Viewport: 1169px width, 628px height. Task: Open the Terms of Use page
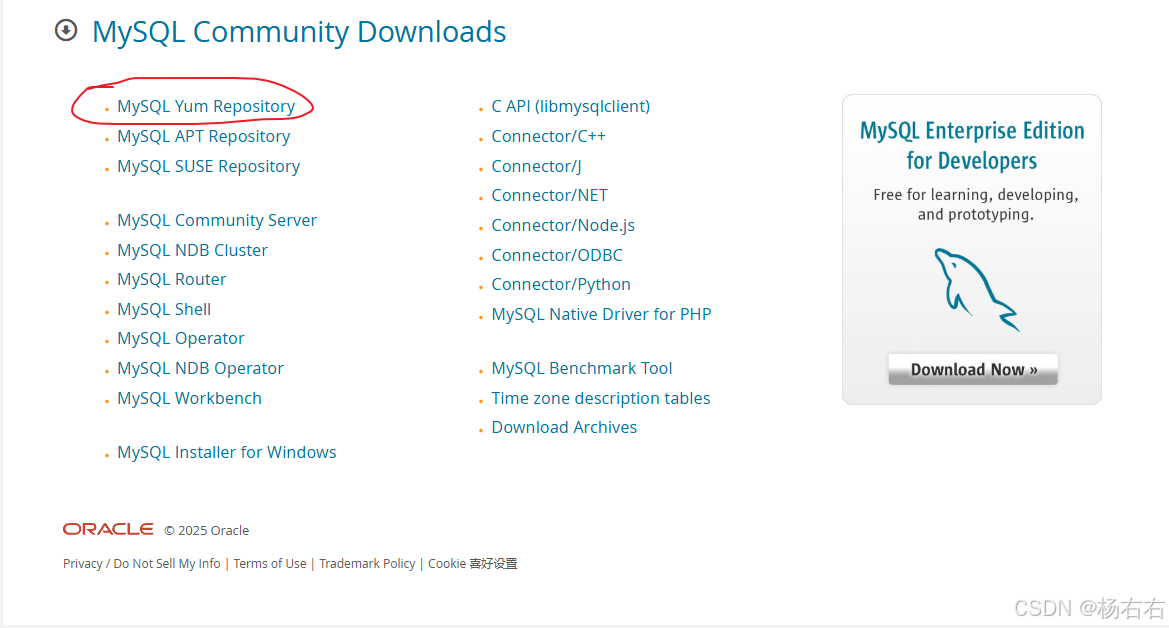click(x=270, y=563)
